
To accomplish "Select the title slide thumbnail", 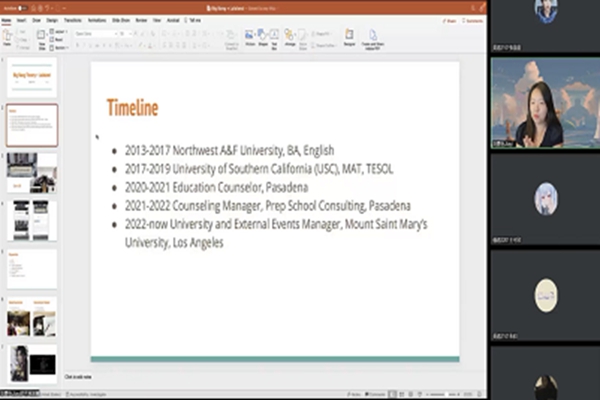I will [x=32, y=78].
